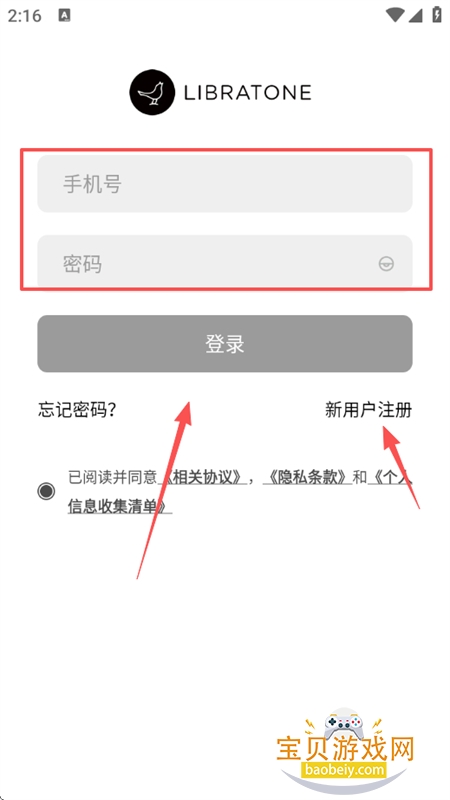The image size is (450, 800).
Task: Toggle password visibility eye icon
Action: [386, 264]
